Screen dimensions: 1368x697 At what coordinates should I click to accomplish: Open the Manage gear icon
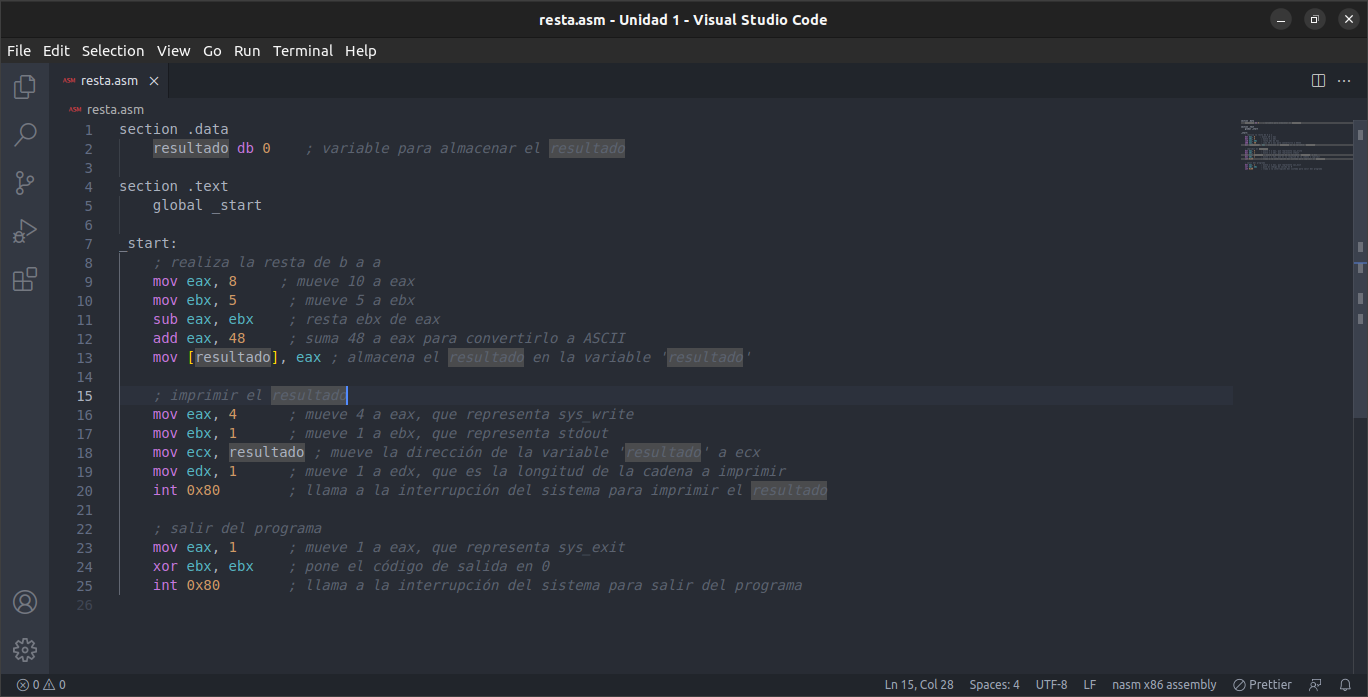tap(25, 650)
